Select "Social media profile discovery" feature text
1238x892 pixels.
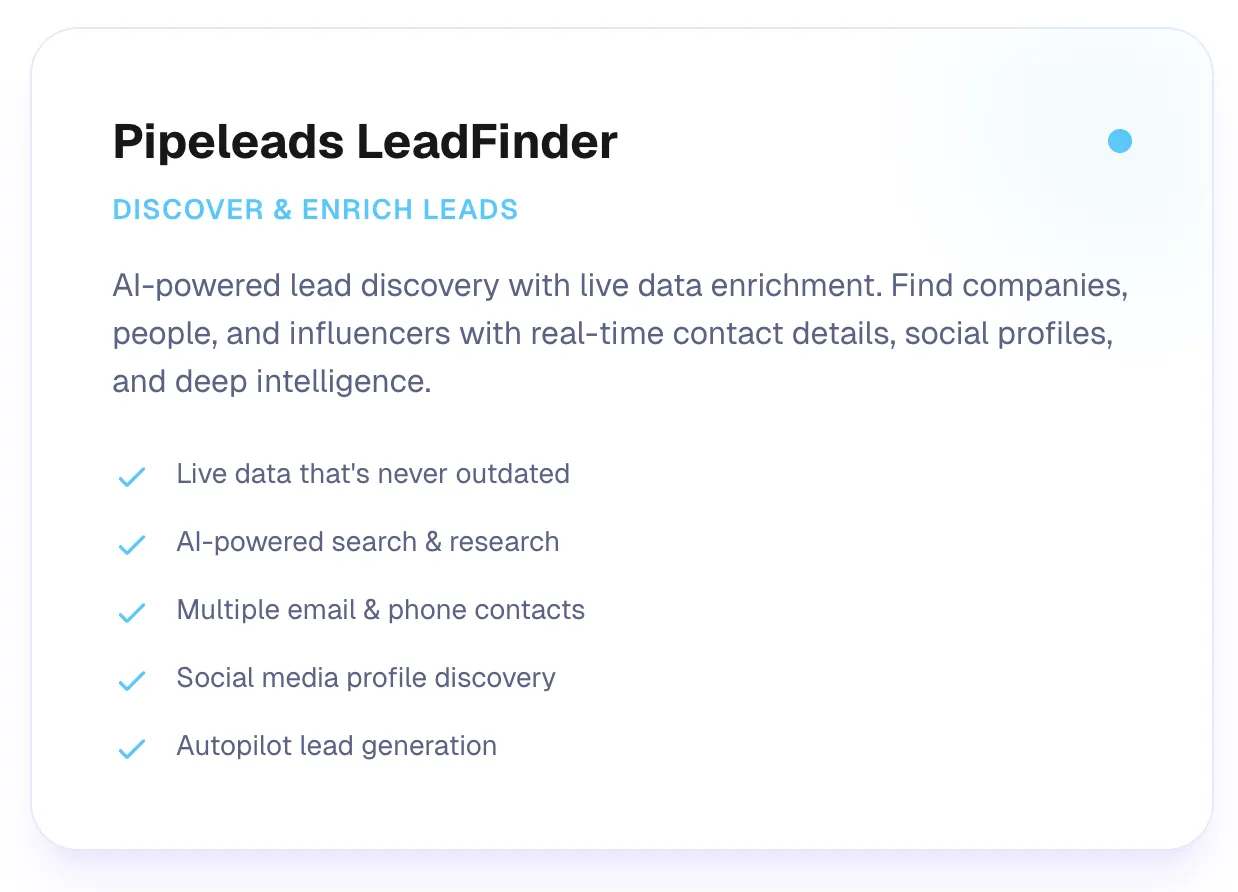tap(366, 678)
